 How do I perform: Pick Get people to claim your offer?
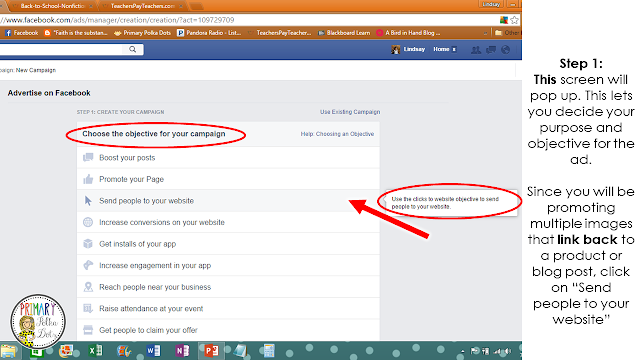228,330
